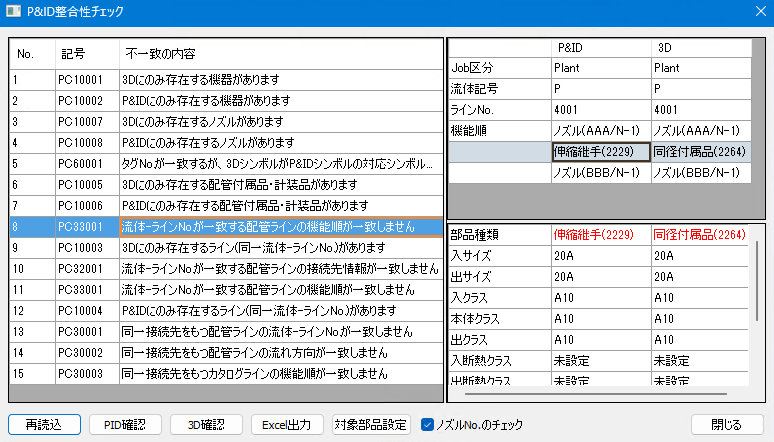Click the 不一致の内容 column header
774x442 pixels.
point(280,53)
